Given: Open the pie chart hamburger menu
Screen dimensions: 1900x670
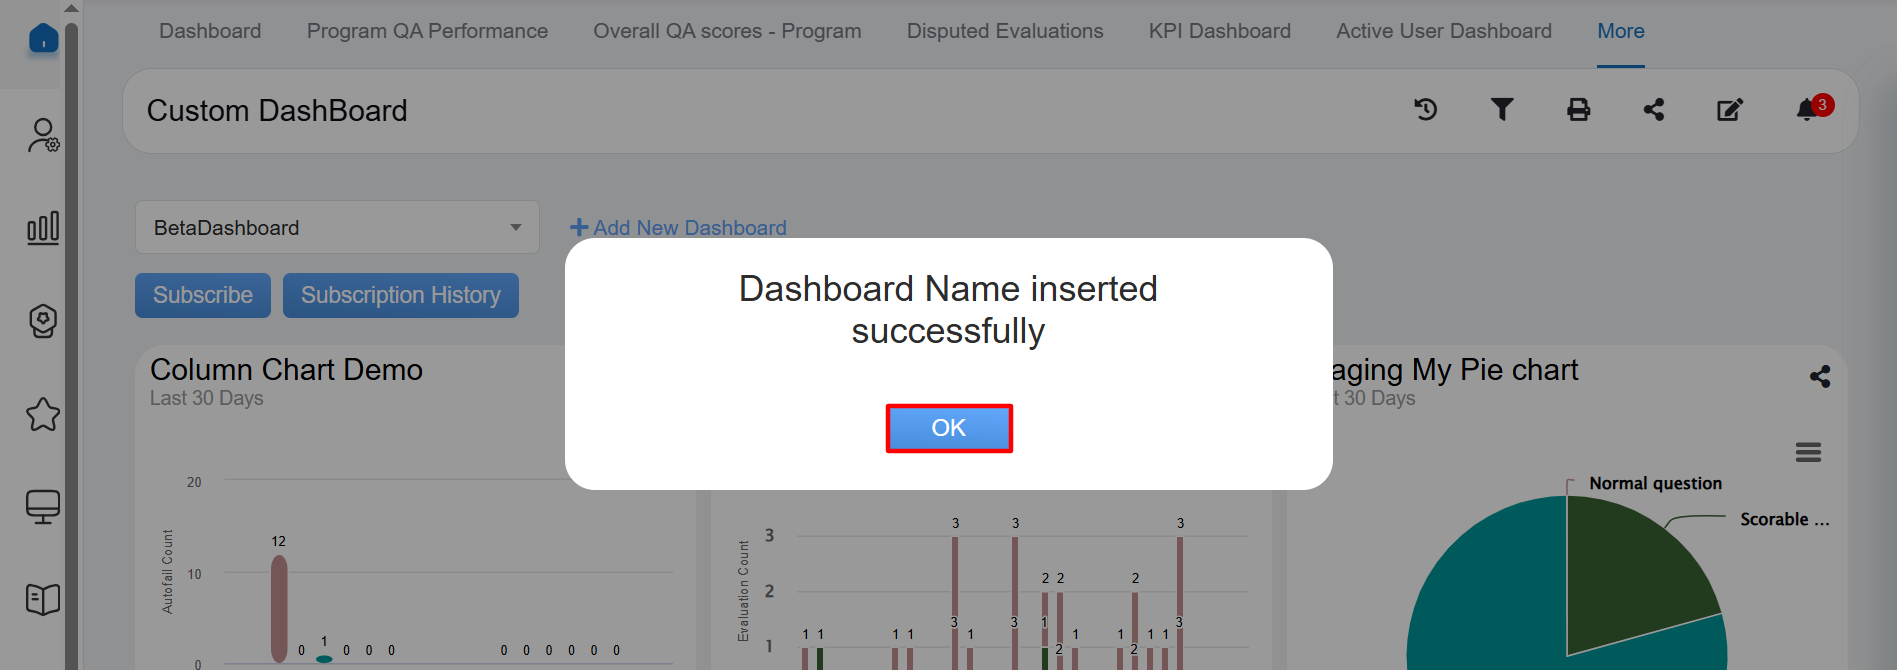Looking at the screenshot, I should pyautogui.click(x=1808, y=452).
